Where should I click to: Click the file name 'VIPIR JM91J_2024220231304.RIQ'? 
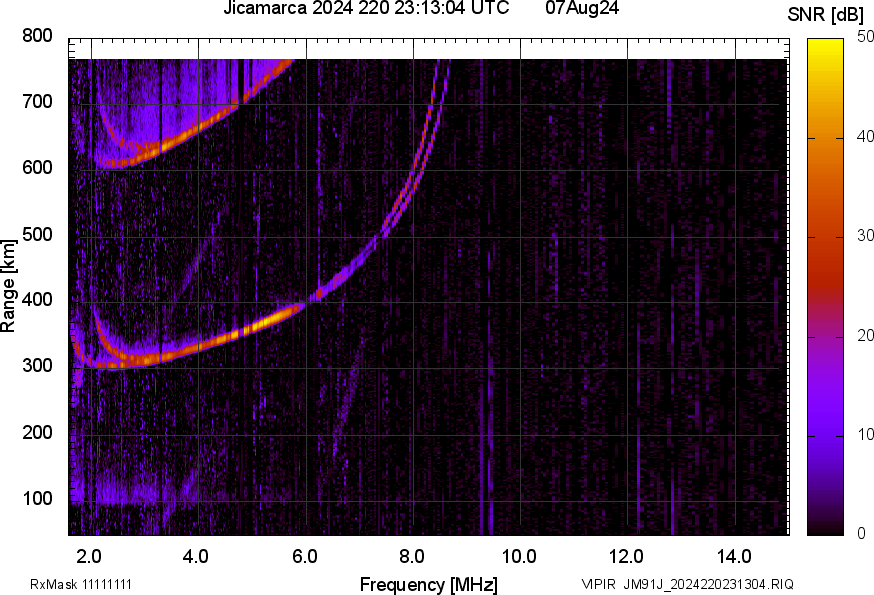(x=688, y=584)
